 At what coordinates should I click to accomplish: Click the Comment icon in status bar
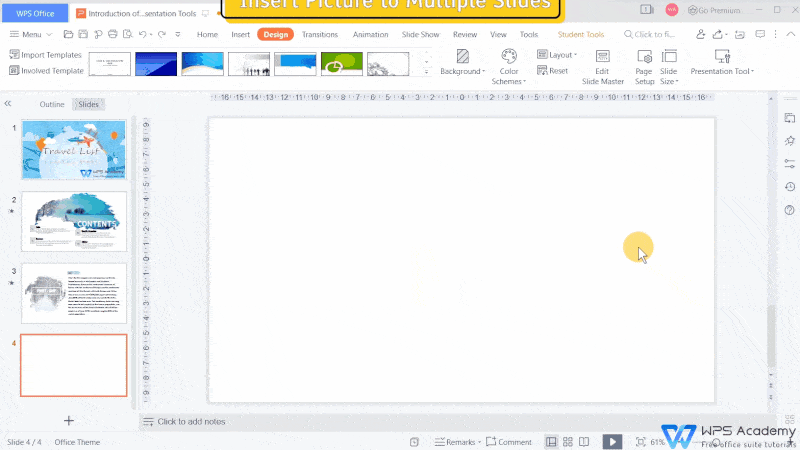coord(509,441)
